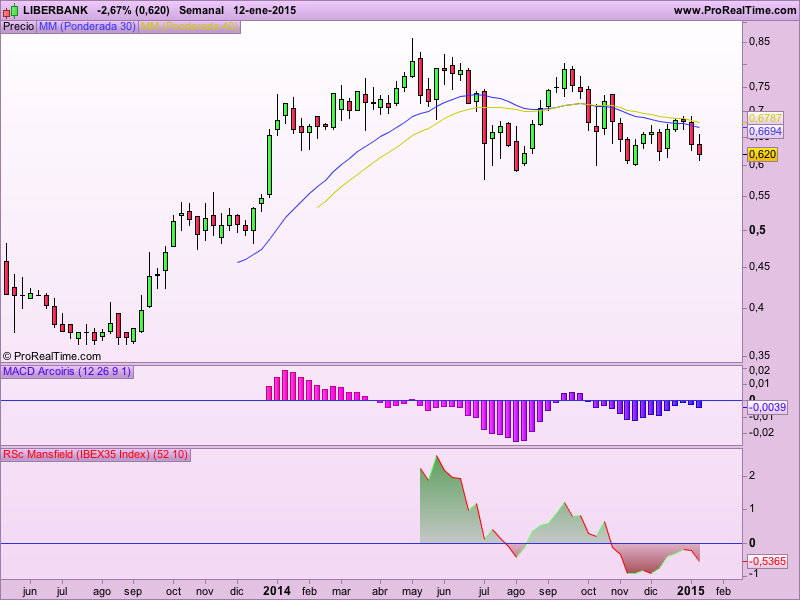The width and height of the screenshot is (800, 600).
Task: Click the Mansfield value tag -0,5365
Action: point(767,561)
